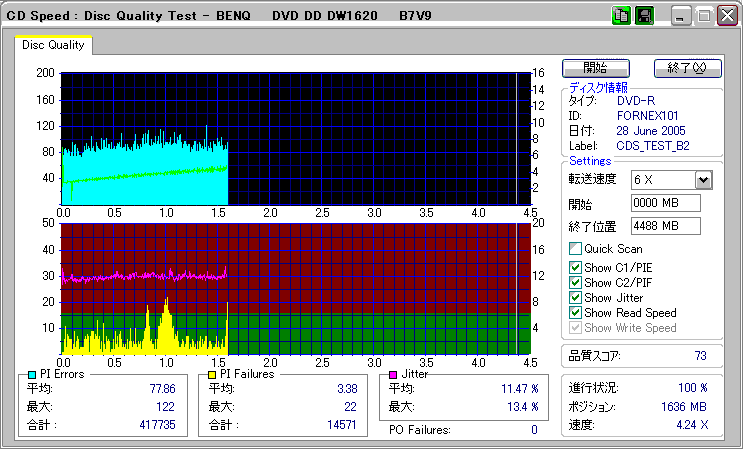The width and height of the screenshot is (743, 449).
Task: Click the green copy-to-clipboard icon in title bar
Action: pos(621,16)
